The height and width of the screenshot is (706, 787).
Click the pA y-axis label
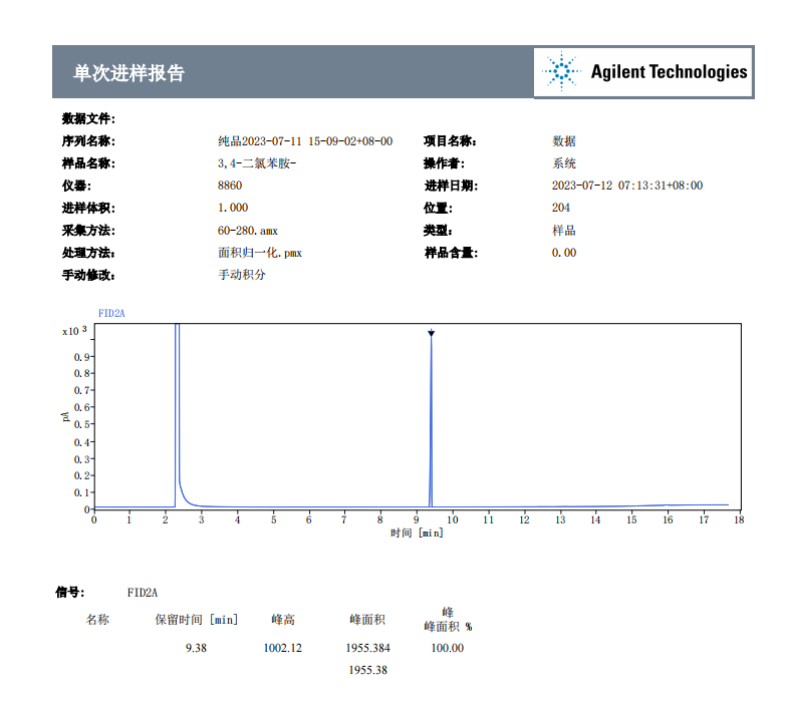(x=66, y=415)
